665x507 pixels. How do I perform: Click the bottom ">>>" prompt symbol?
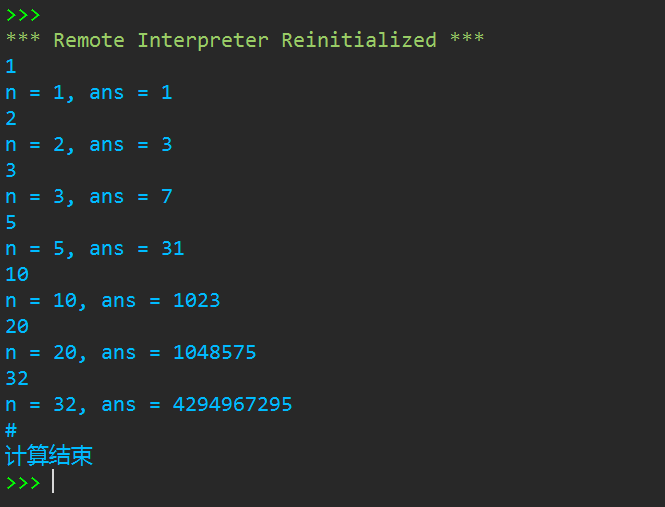[23, 482]
